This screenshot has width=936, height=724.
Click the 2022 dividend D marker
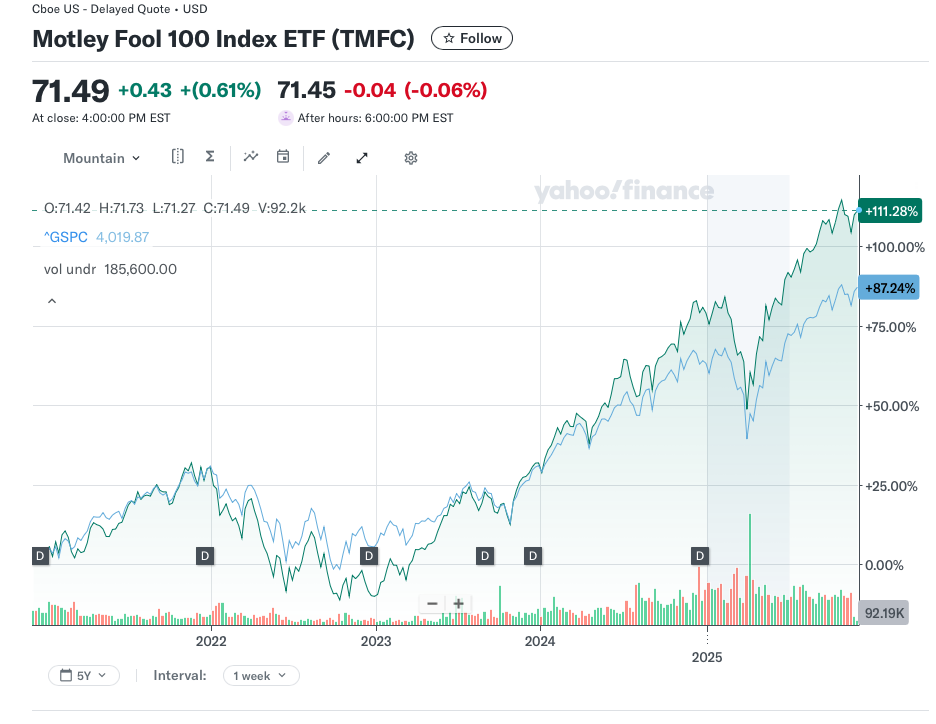204,555
